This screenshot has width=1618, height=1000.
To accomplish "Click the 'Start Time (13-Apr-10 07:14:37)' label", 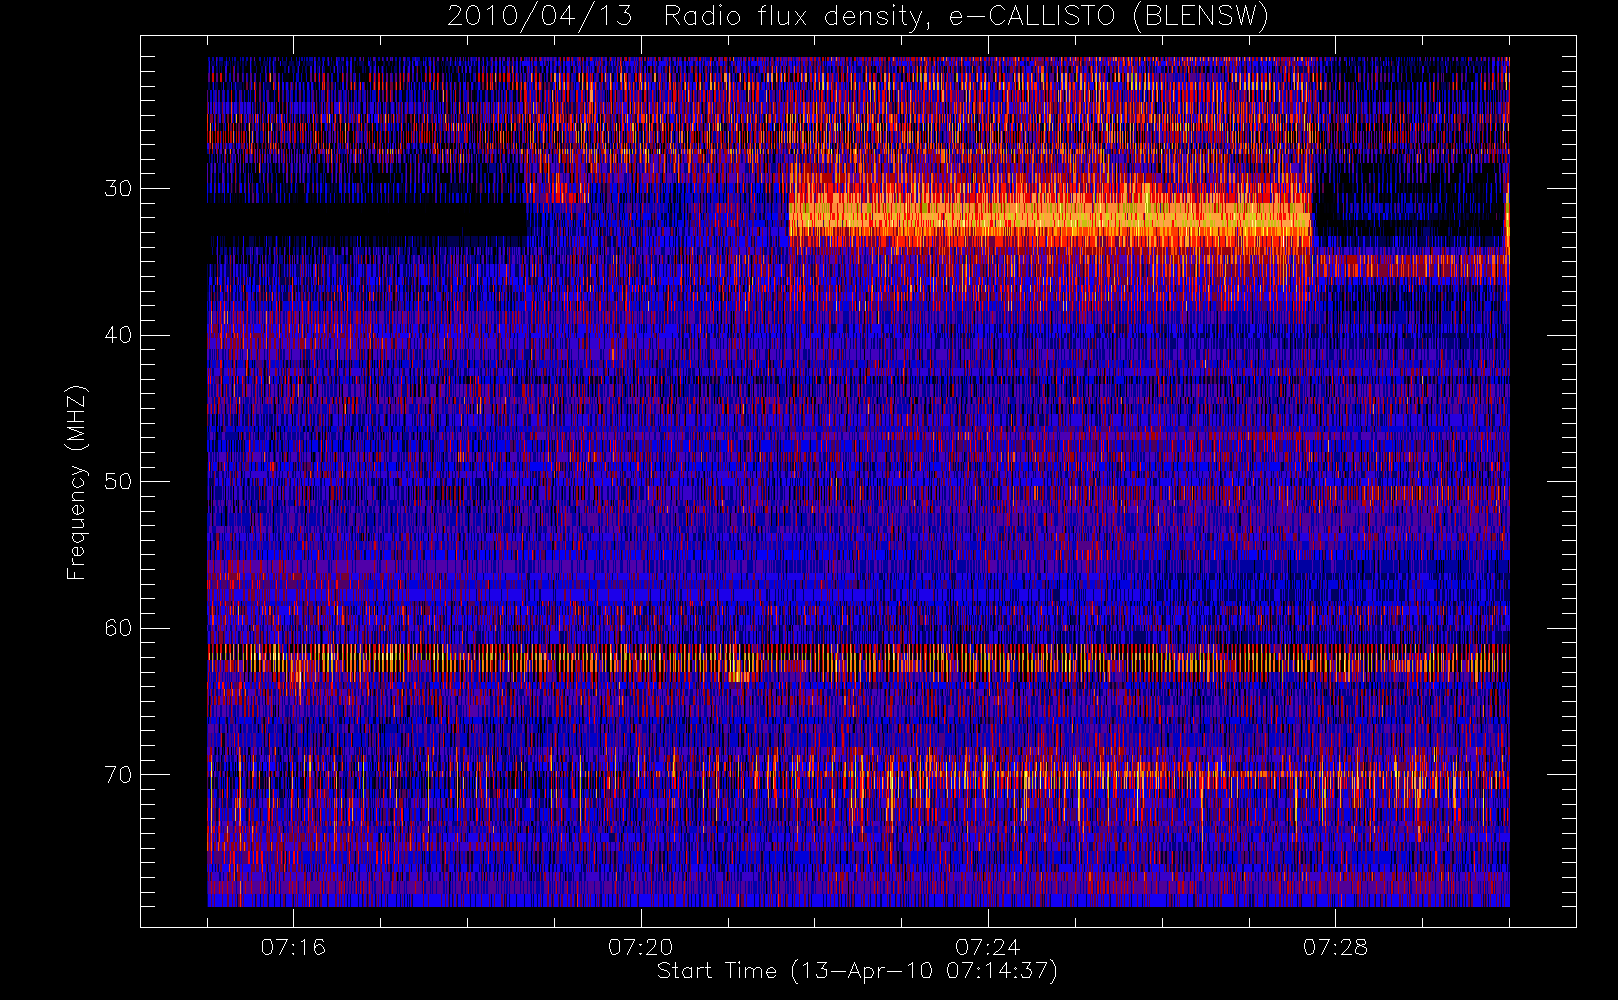I will pos(857,971).
